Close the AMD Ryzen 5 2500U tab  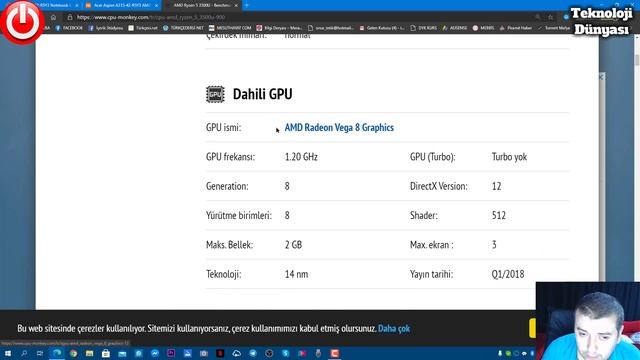236,5
